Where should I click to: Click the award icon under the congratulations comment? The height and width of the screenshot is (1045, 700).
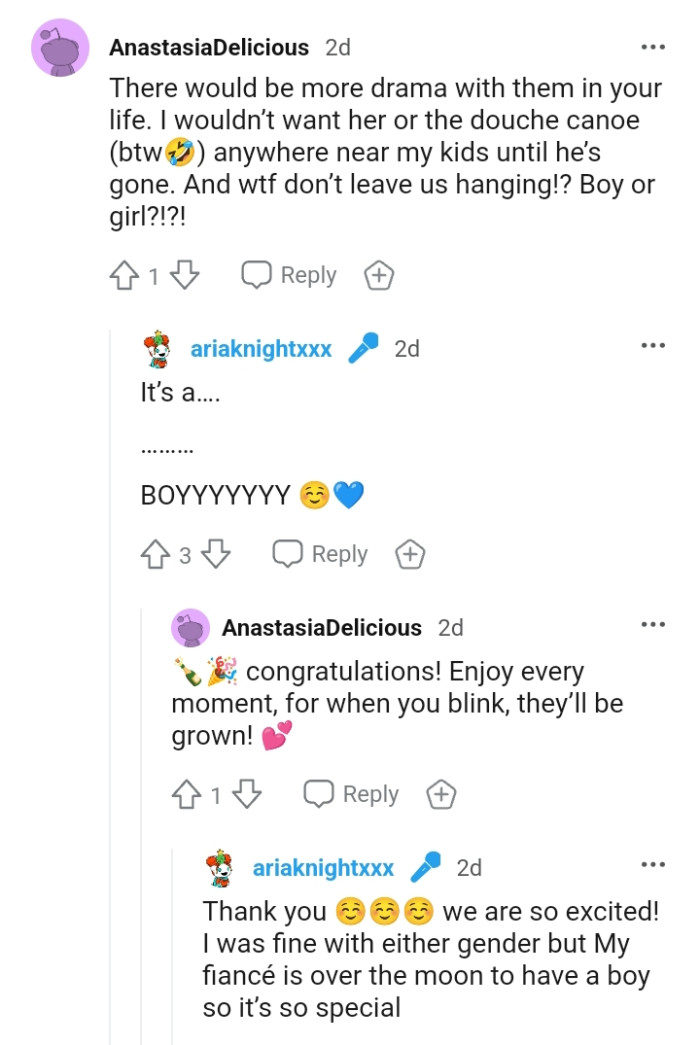(441, 793)
